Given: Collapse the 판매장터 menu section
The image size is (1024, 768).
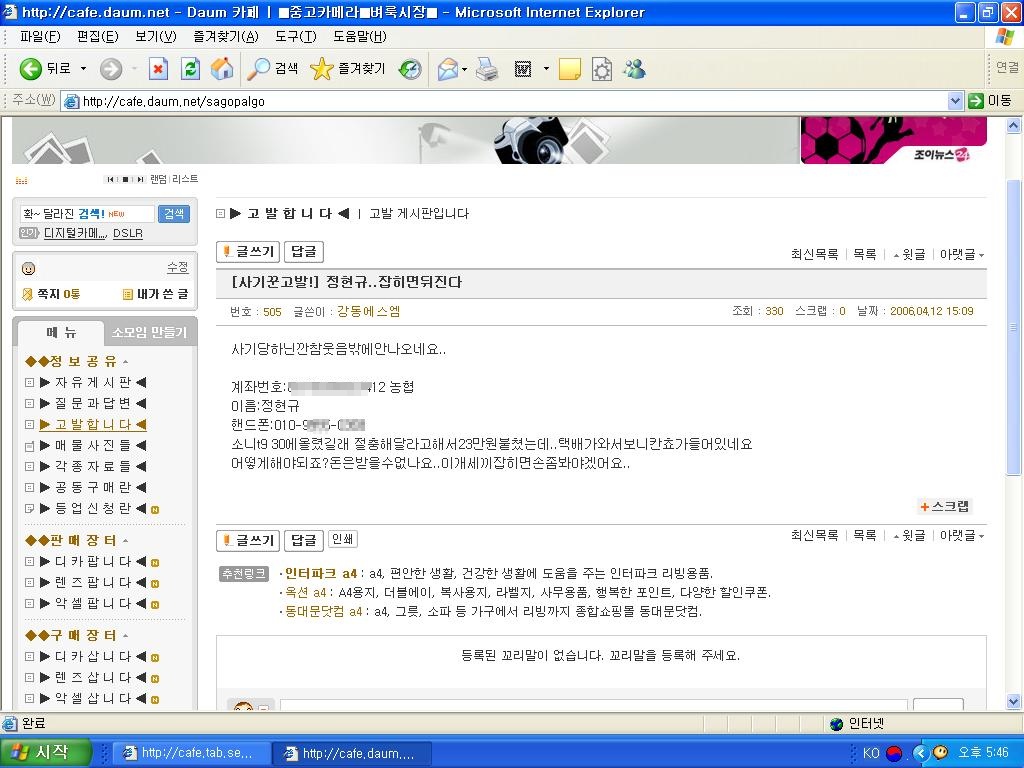Looking at the screenshot, I should click(125, 541).
